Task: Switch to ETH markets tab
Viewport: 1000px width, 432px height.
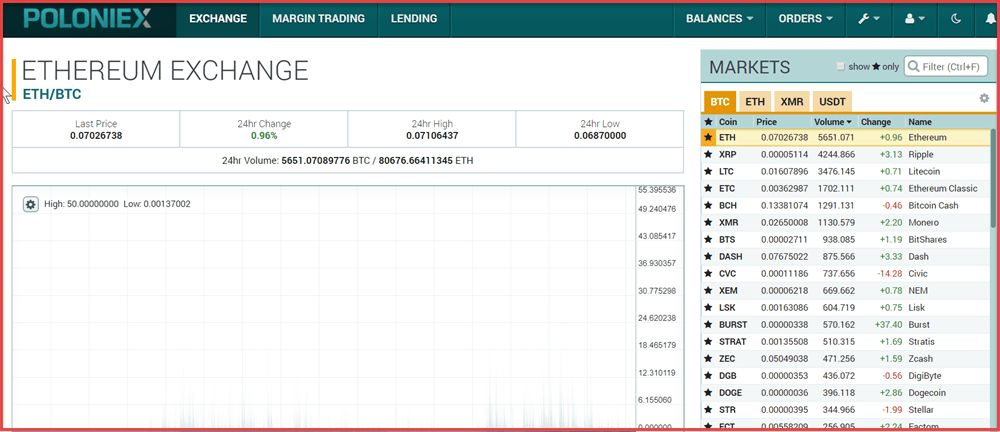Action: pos(755,101)
